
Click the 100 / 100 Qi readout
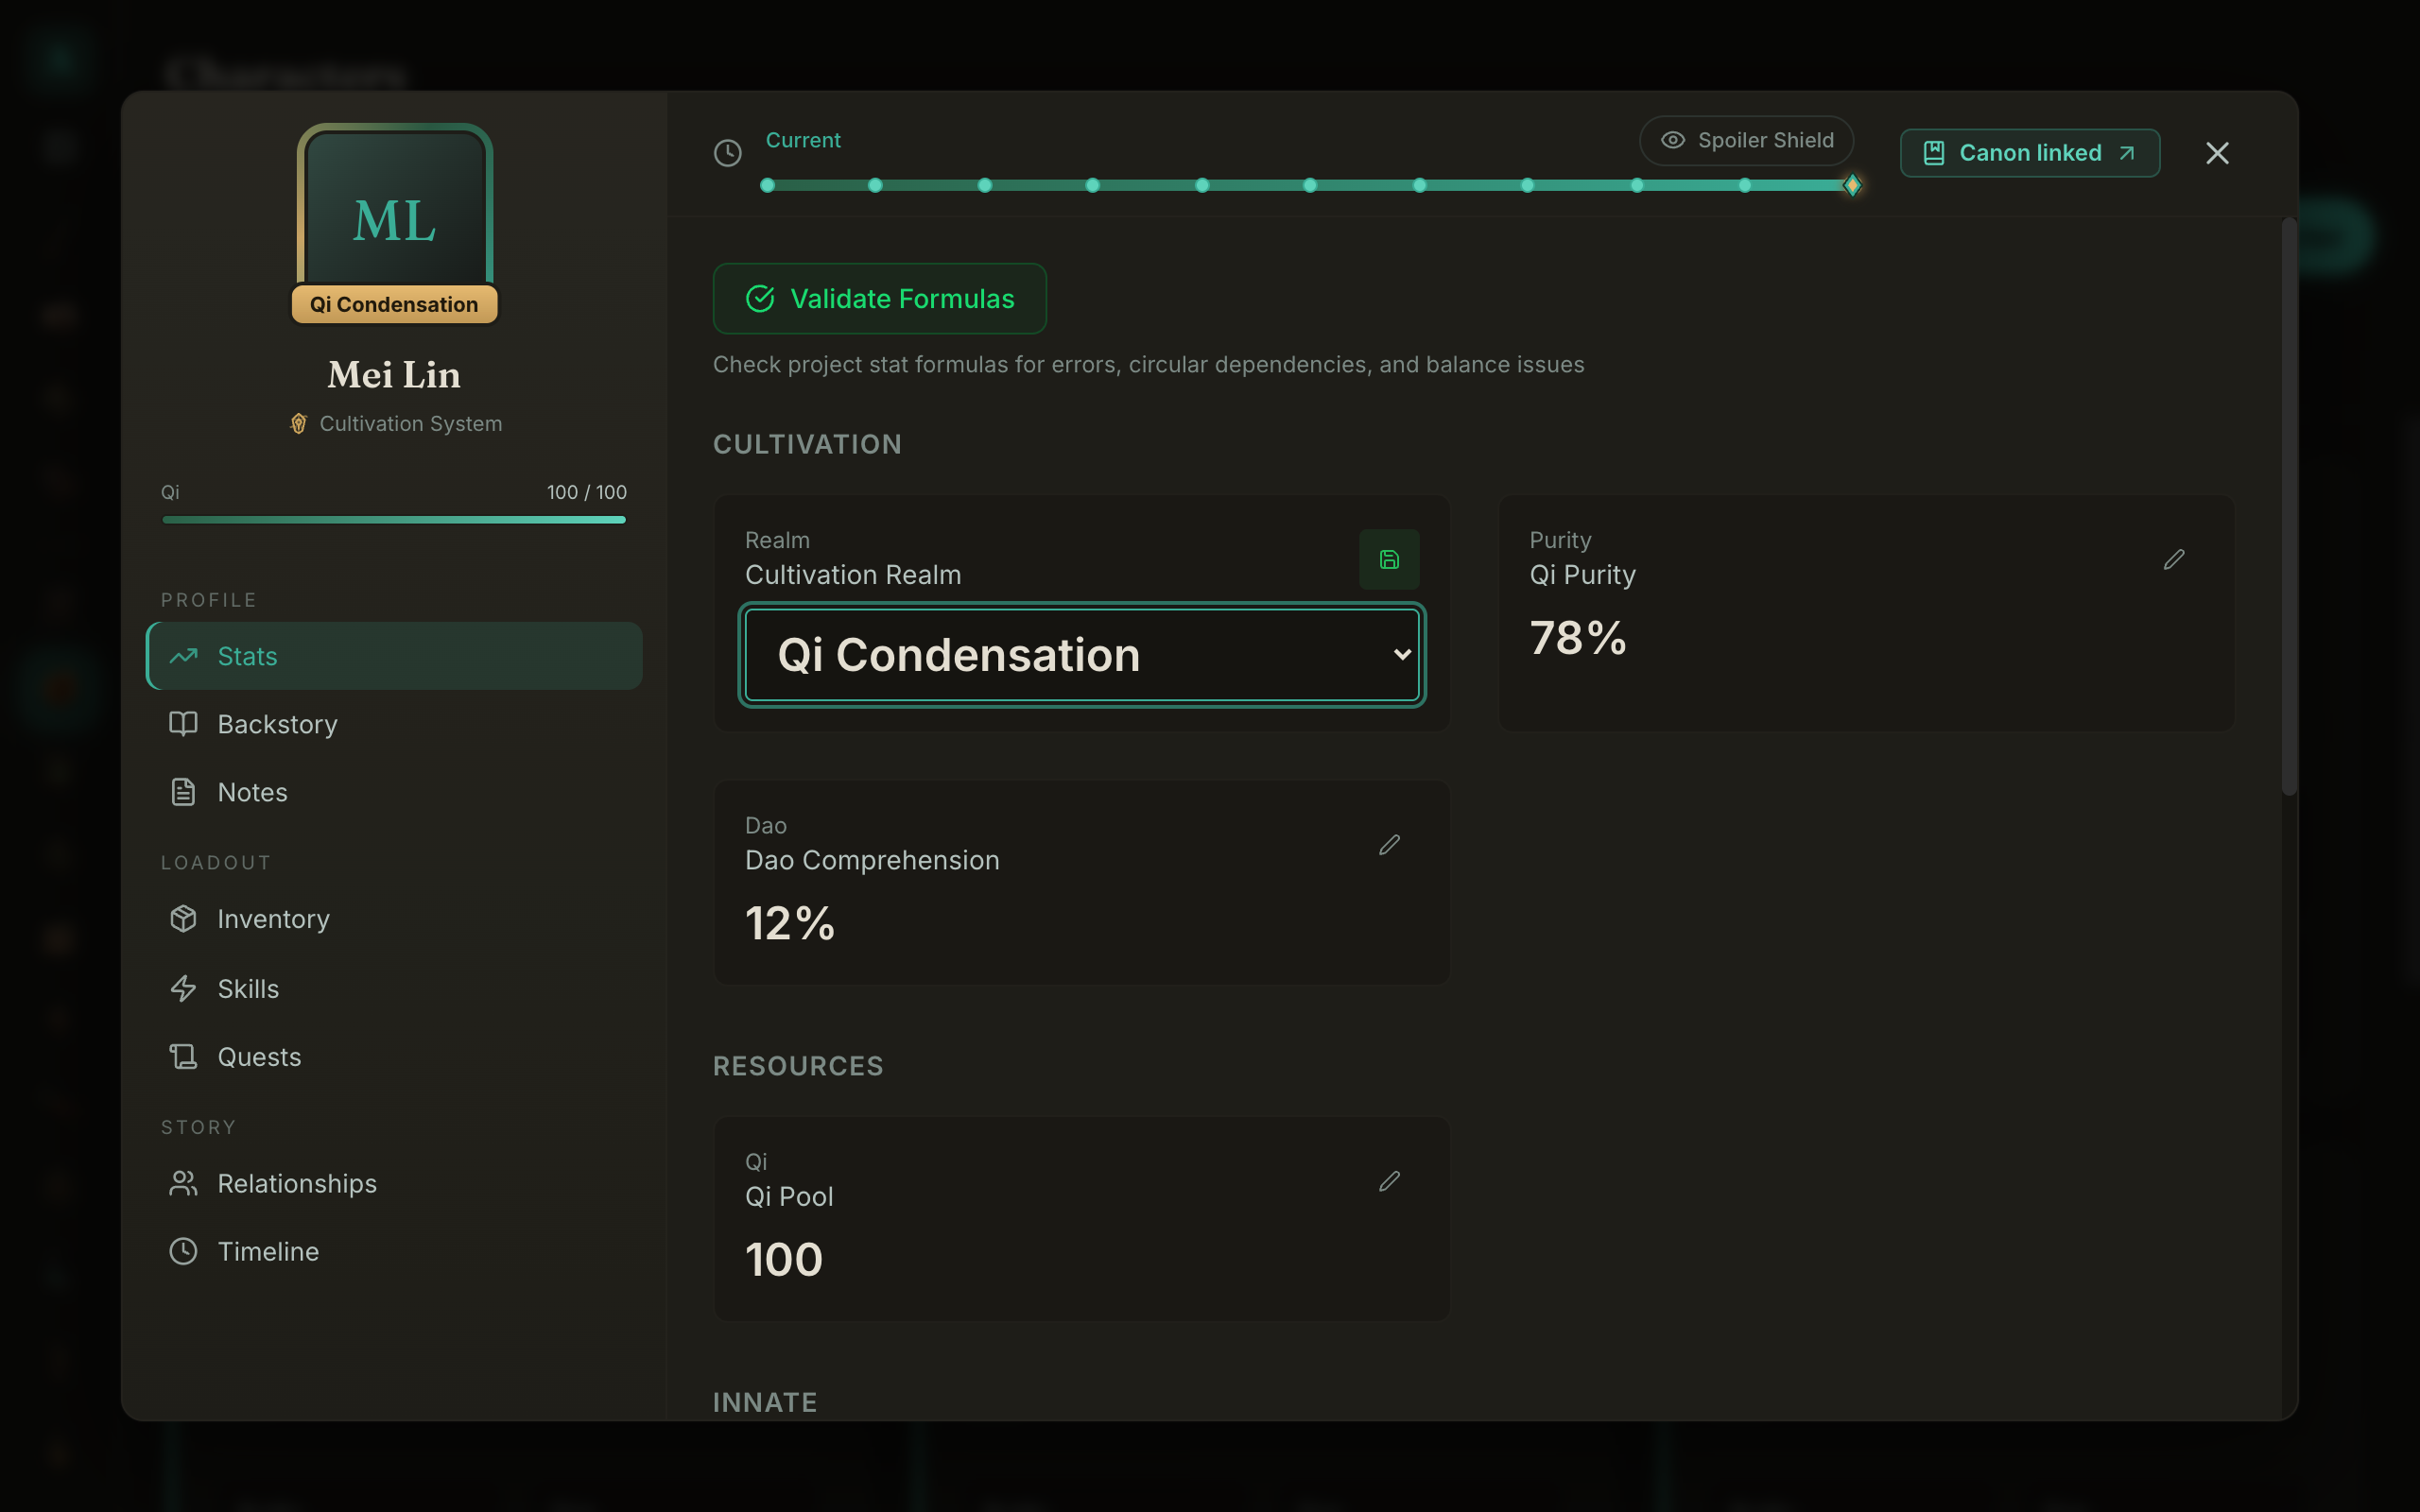(x=587, y=492)
